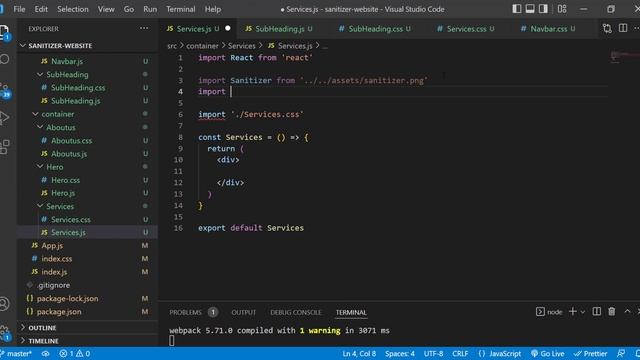Click Ln 4, Col 8 cursor position

359,354
